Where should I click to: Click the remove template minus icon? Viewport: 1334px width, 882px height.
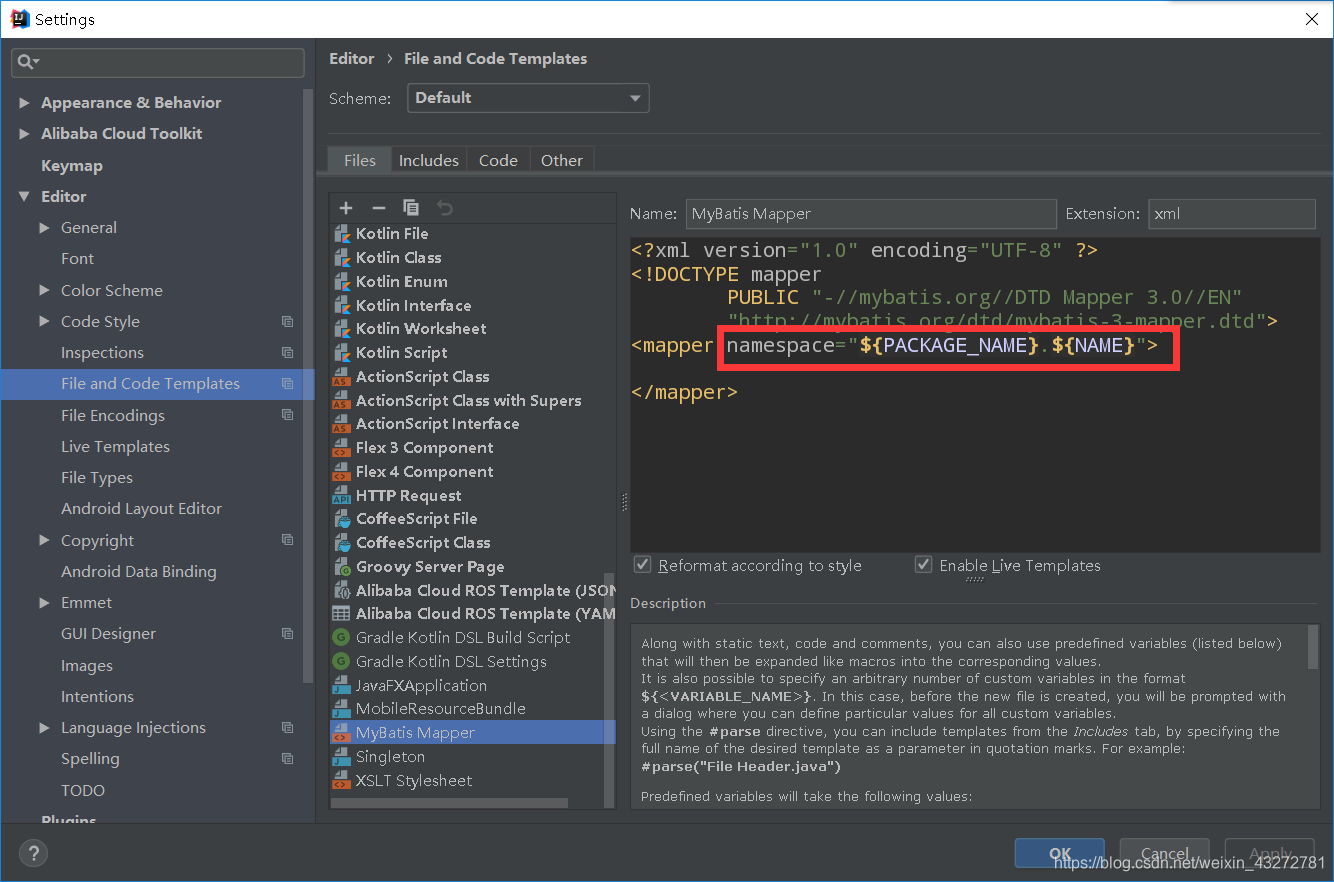click(378, 208)
